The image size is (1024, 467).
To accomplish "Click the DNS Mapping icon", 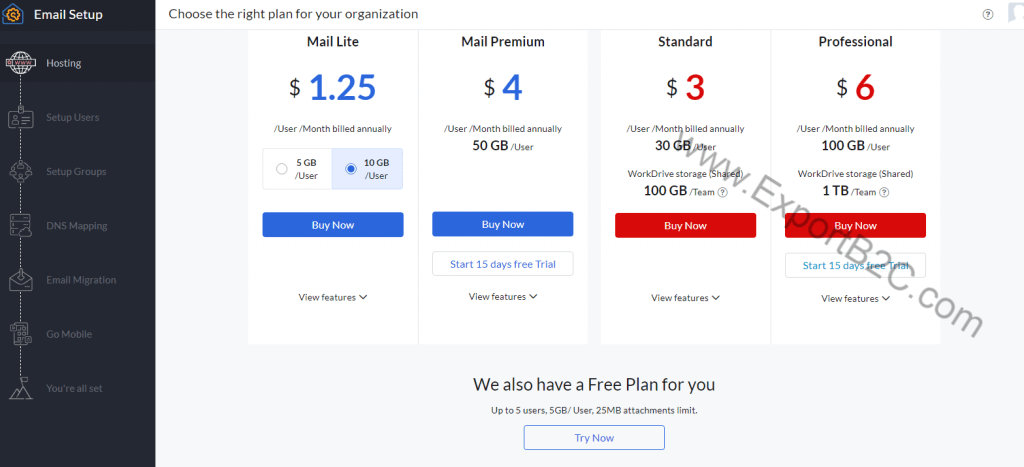I will coord(20,226).
